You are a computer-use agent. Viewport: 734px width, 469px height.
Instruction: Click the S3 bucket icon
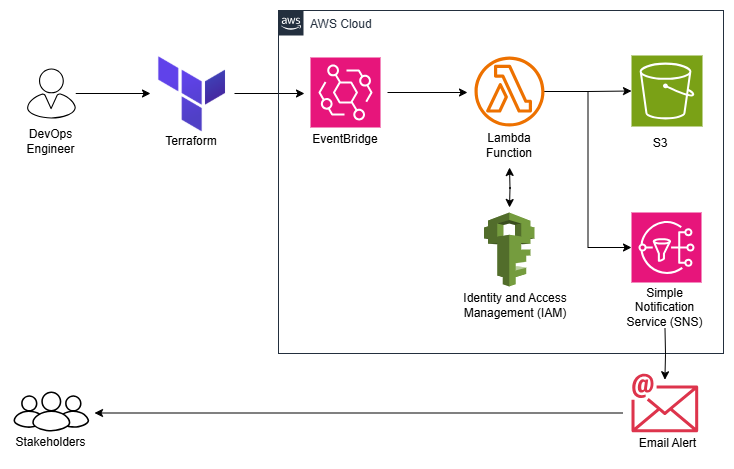(667, 91)
